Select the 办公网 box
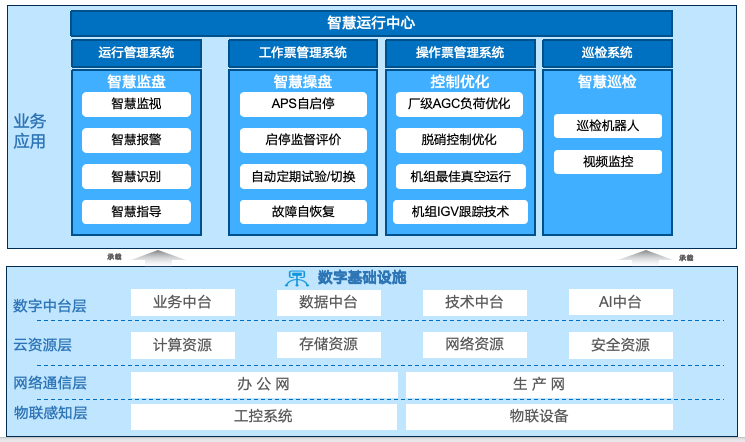Screen dimensions: 745x442 pyautogui.click(x=264, y=384)
